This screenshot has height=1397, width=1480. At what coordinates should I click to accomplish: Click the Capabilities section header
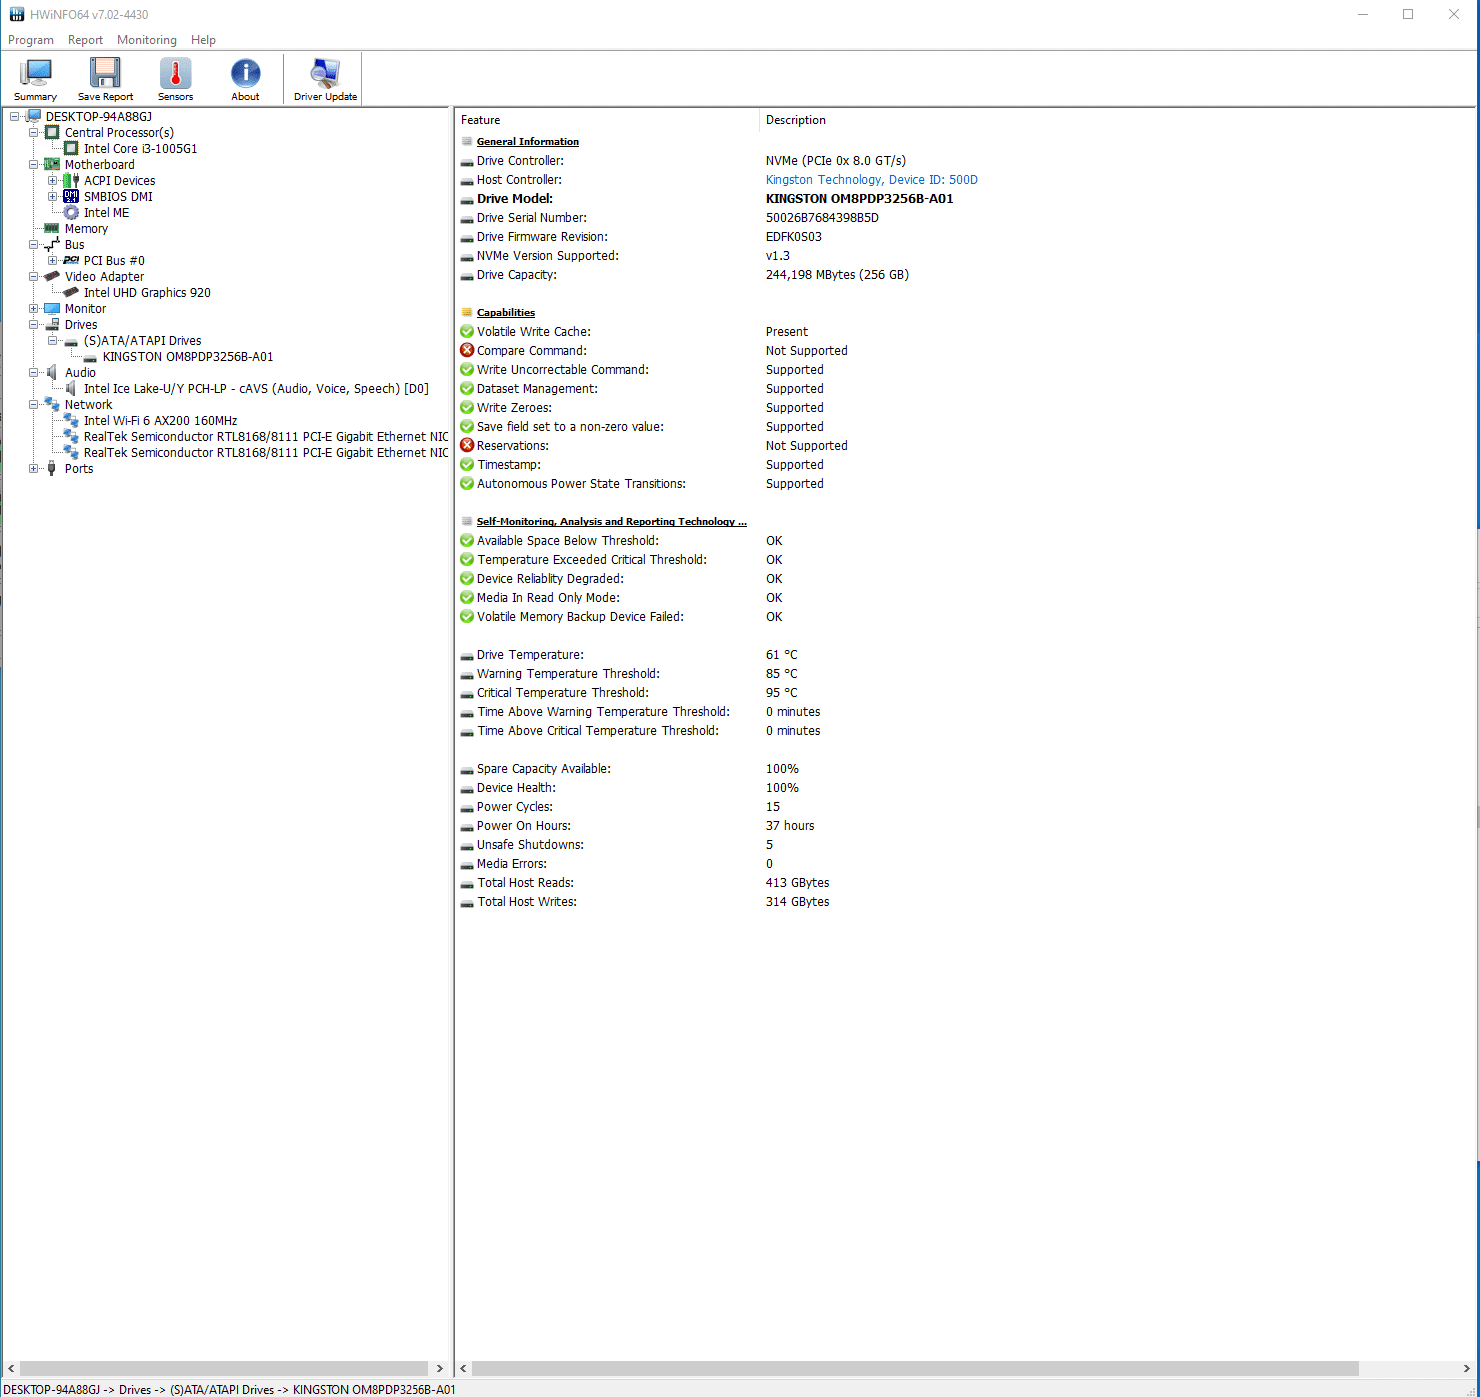pyautogui.click(x=506, y=313)
